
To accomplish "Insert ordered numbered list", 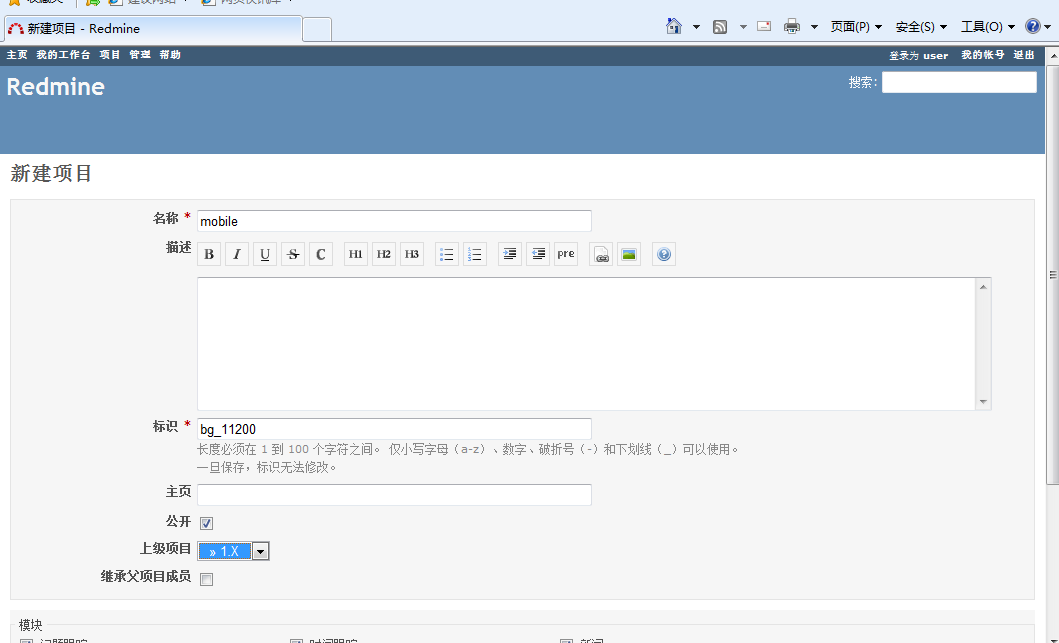I will click(475, 254).
